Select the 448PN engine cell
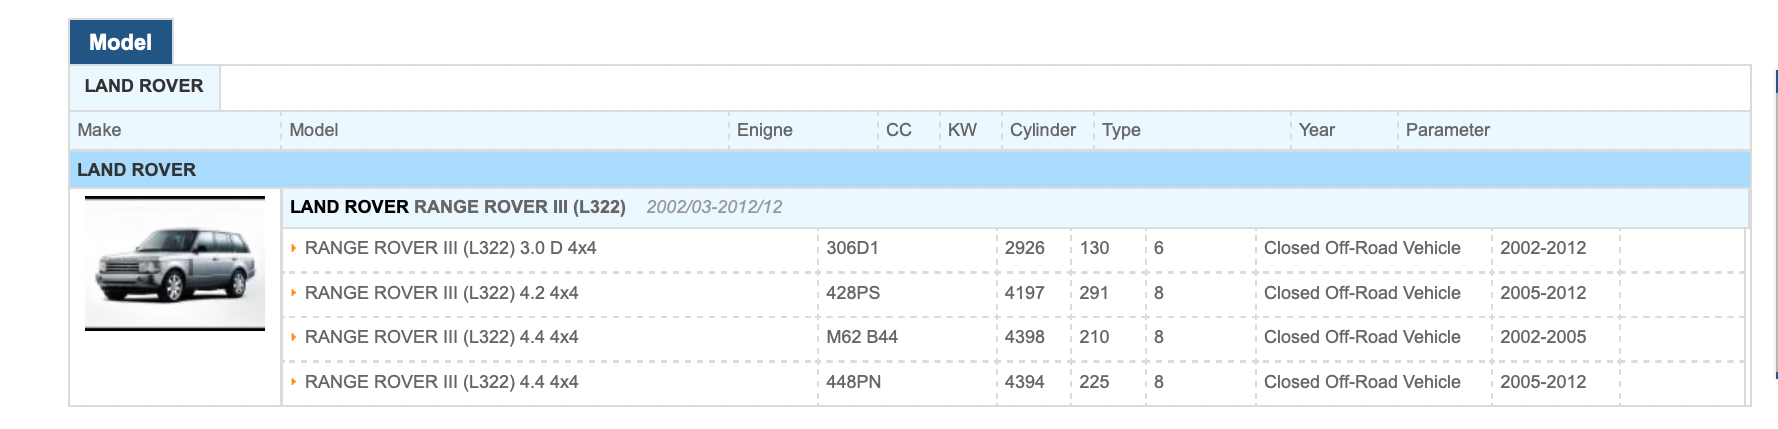This screenshot has height=429, width=1778. 853,382
